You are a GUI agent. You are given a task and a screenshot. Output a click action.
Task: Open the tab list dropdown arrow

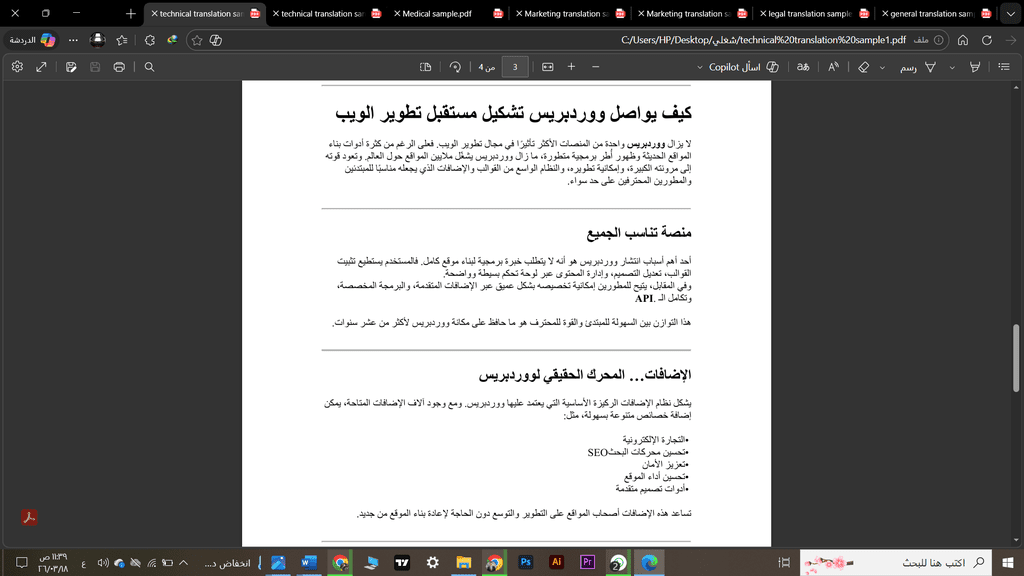(1011, 13)
